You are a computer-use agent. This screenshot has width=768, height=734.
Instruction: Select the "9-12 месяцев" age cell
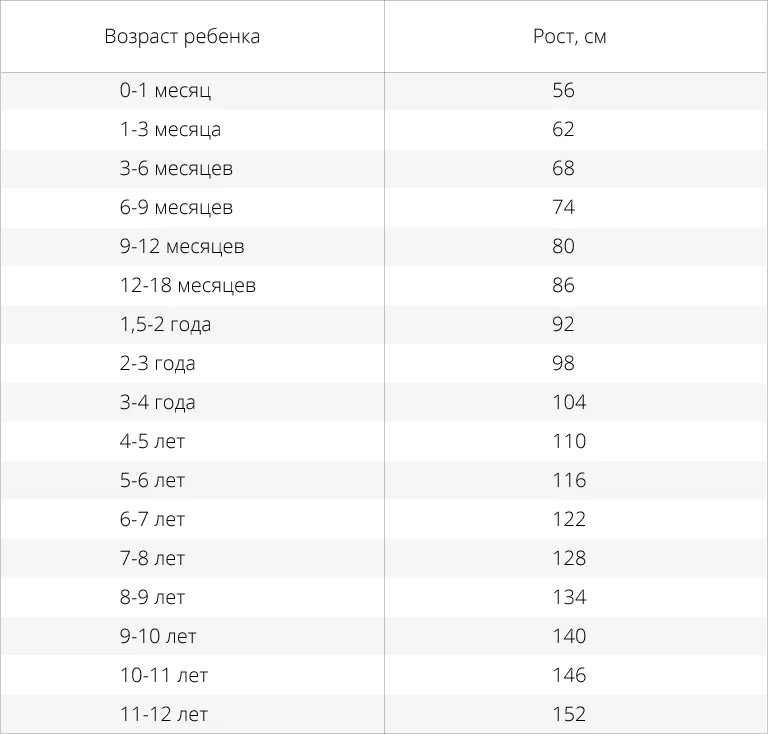click(x=182, y=247)
